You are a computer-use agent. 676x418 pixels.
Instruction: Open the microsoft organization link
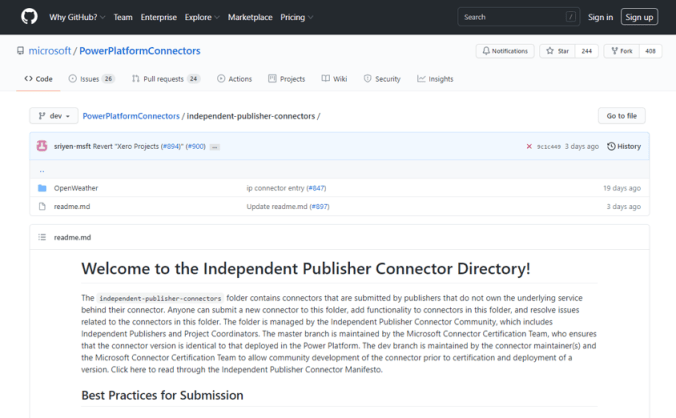pos(50,51)
